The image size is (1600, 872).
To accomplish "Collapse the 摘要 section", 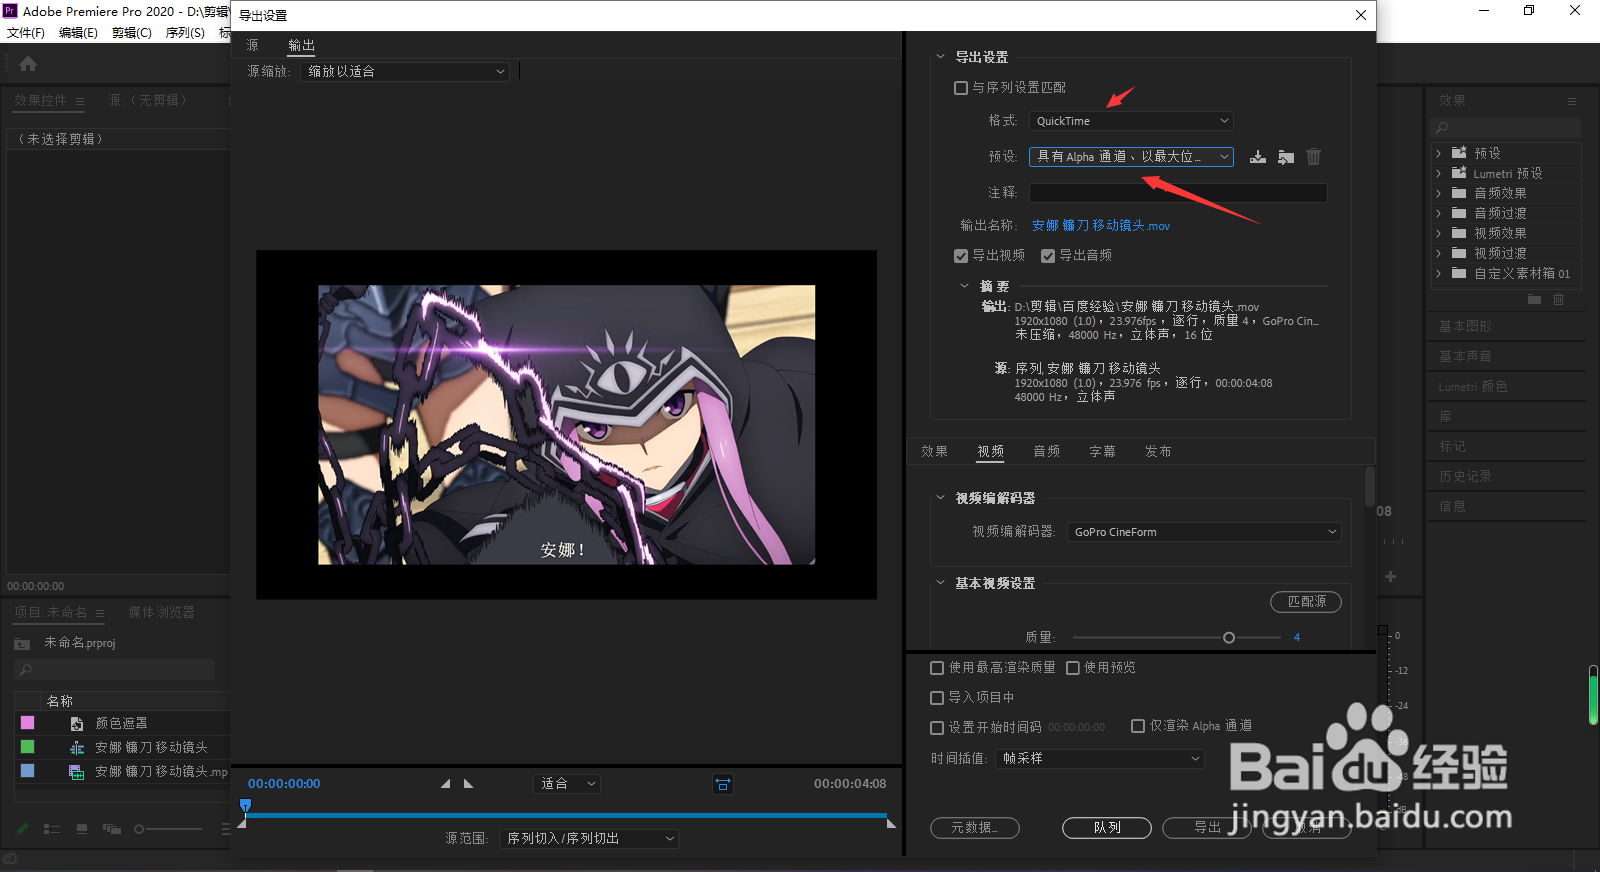I will click(965, 286).
